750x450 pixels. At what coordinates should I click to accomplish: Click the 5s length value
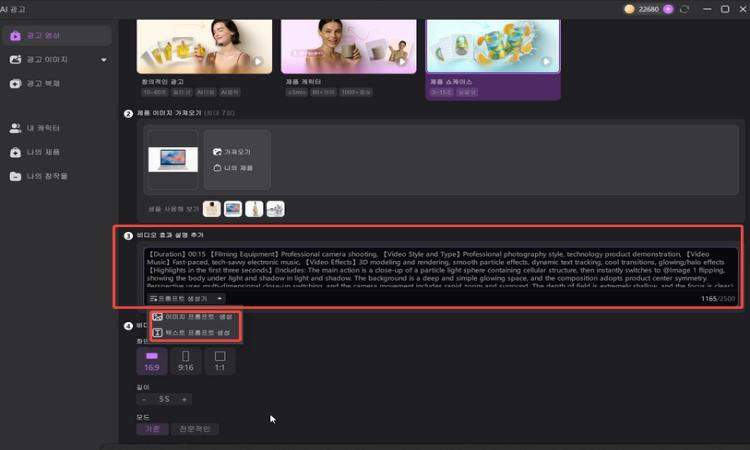point(164,399)
